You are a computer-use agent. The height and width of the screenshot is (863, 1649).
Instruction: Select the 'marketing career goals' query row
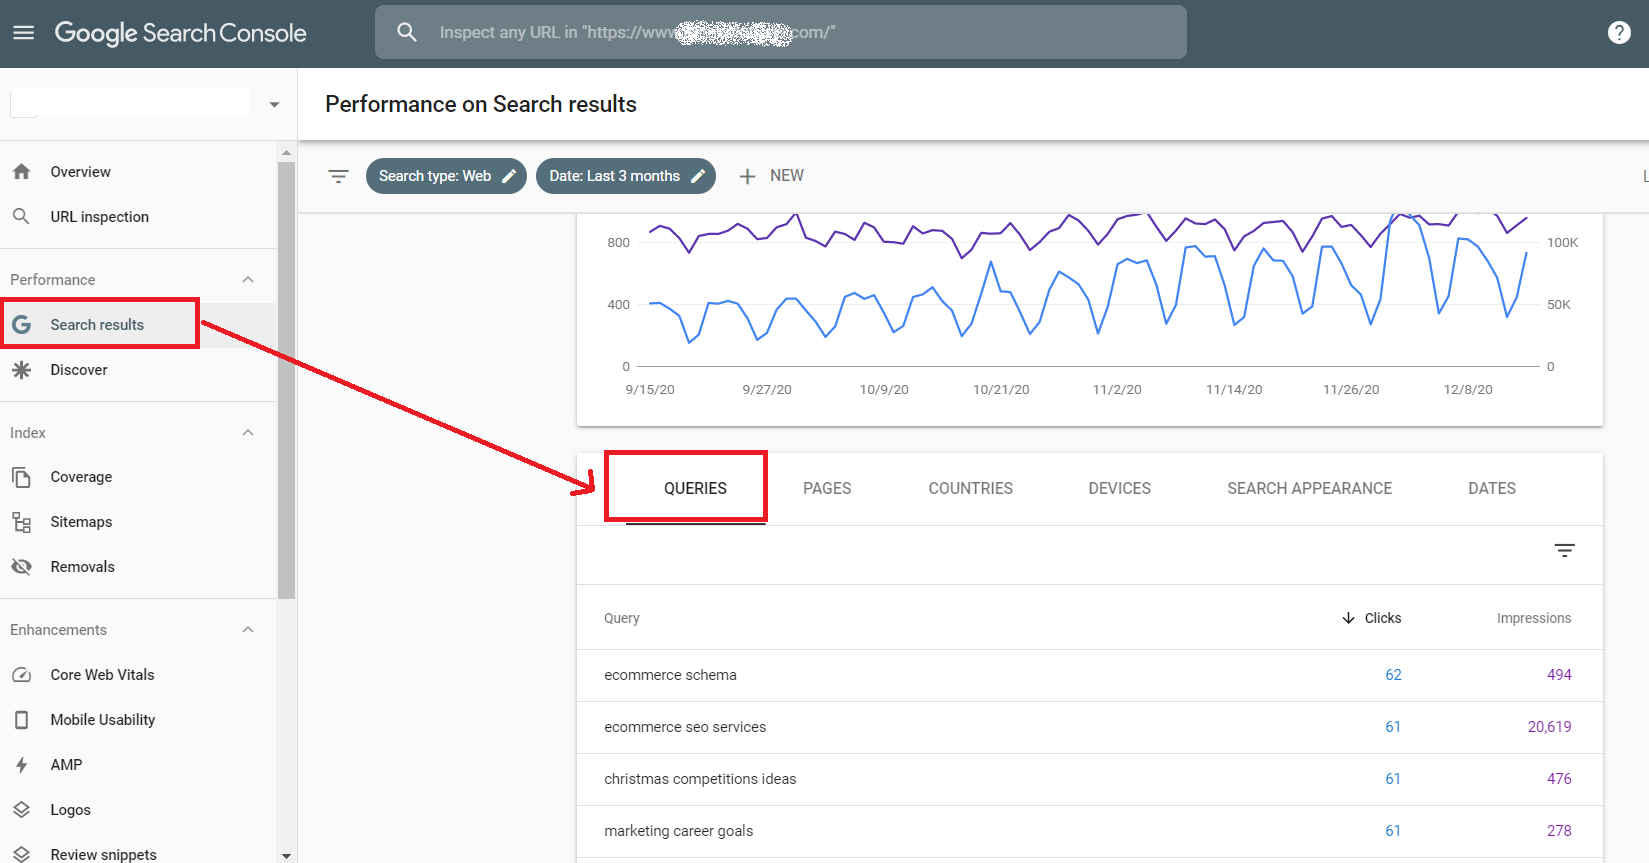[1090, 831]
